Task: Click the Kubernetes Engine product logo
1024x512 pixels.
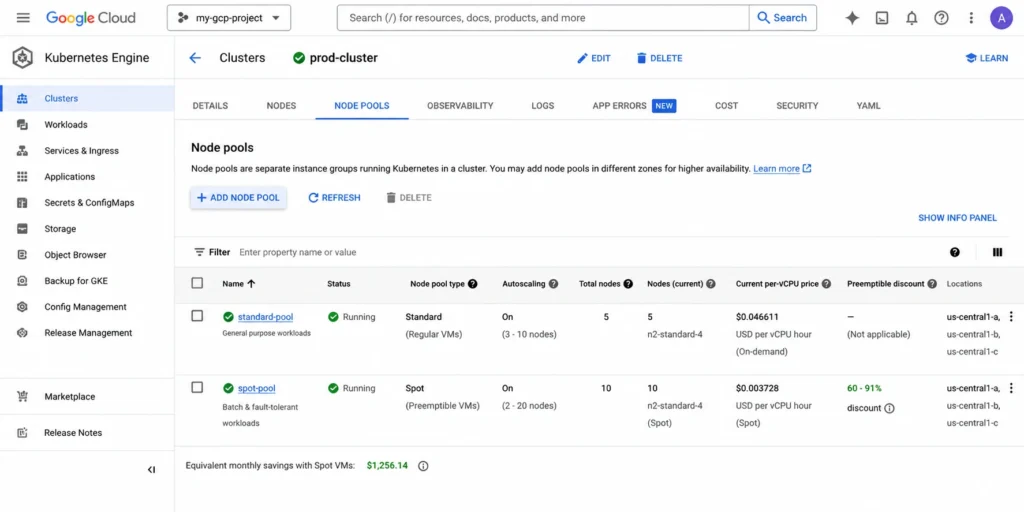Action: (x=22, y=57)
